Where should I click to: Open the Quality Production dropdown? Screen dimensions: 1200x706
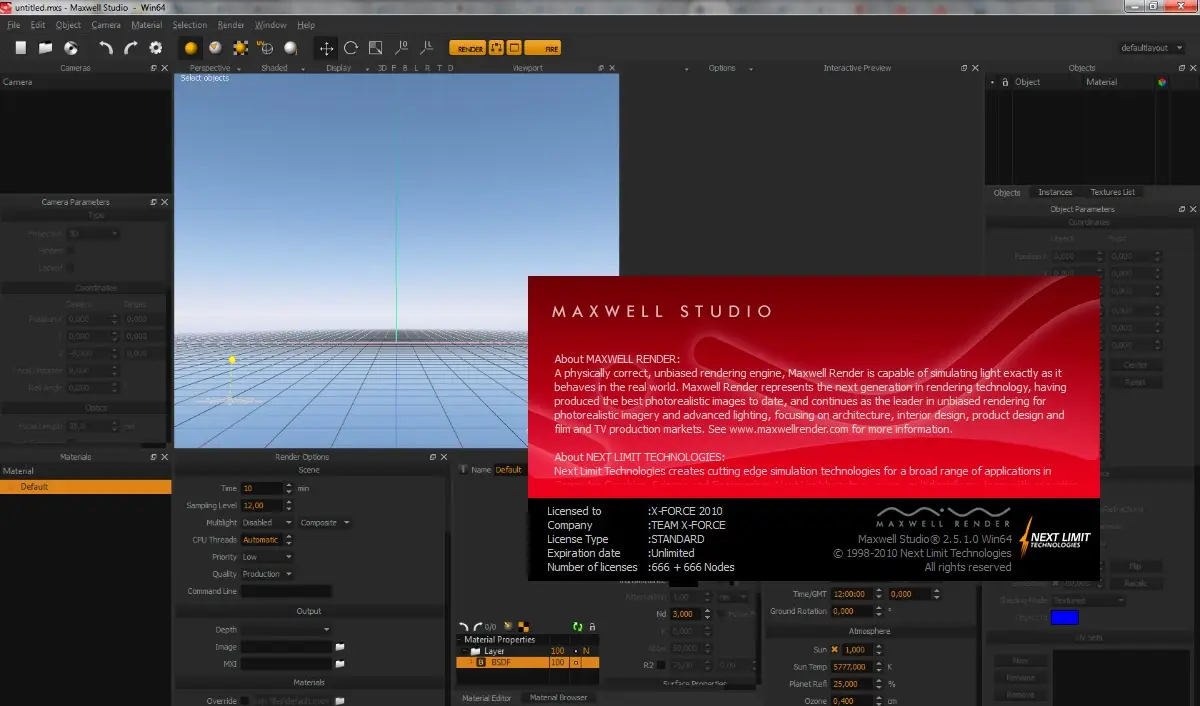267,574
